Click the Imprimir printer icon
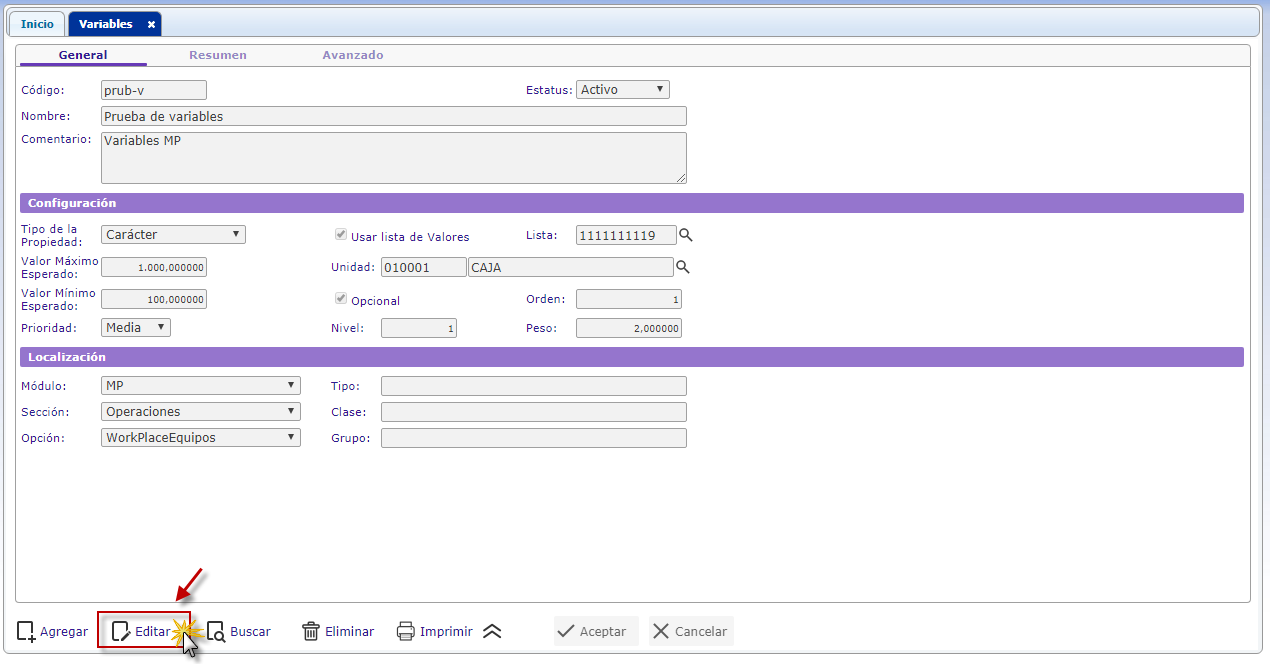Screen dimensions: 1270x664 click(406, 631)
